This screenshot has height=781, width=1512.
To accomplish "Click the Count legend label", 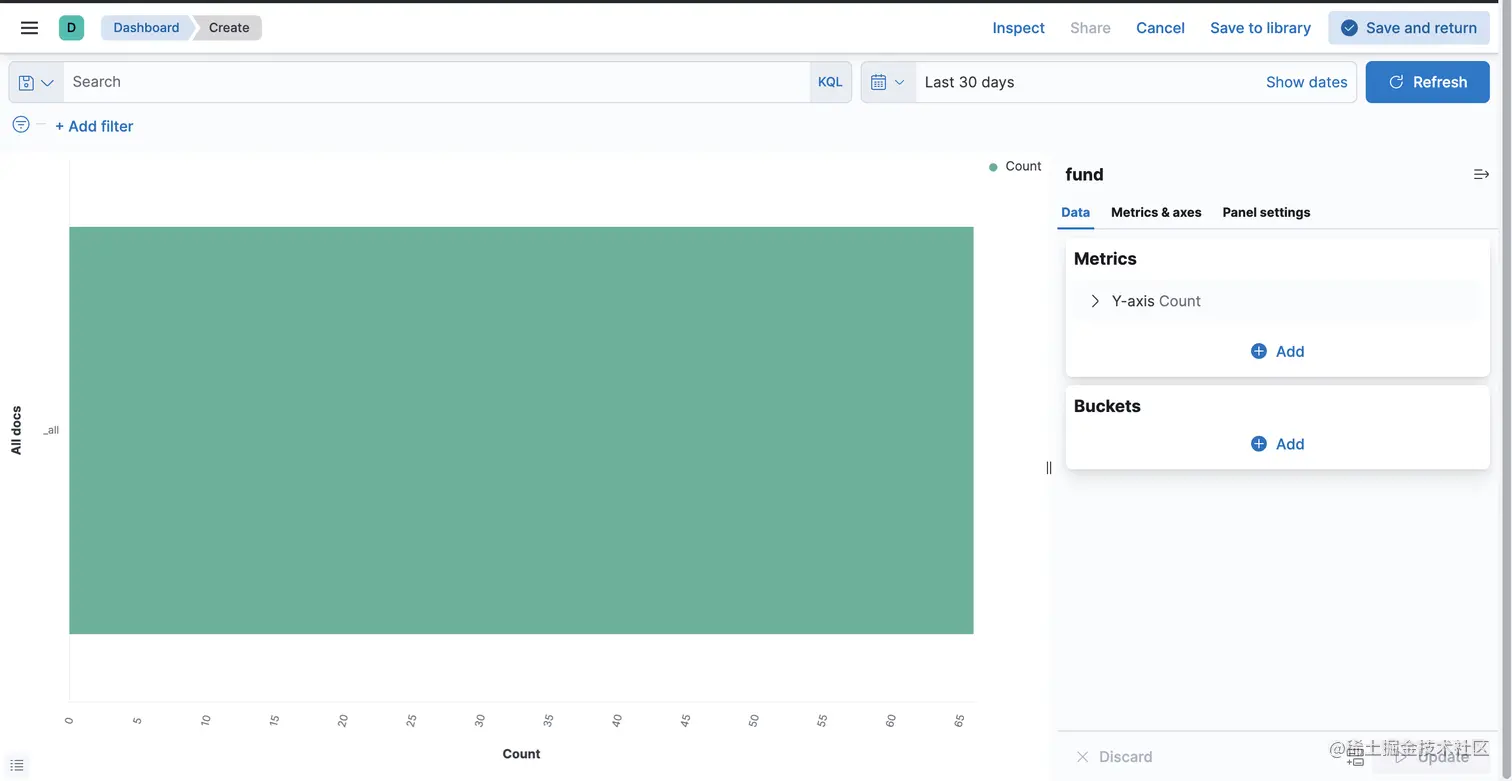I will pos(1023,166).
